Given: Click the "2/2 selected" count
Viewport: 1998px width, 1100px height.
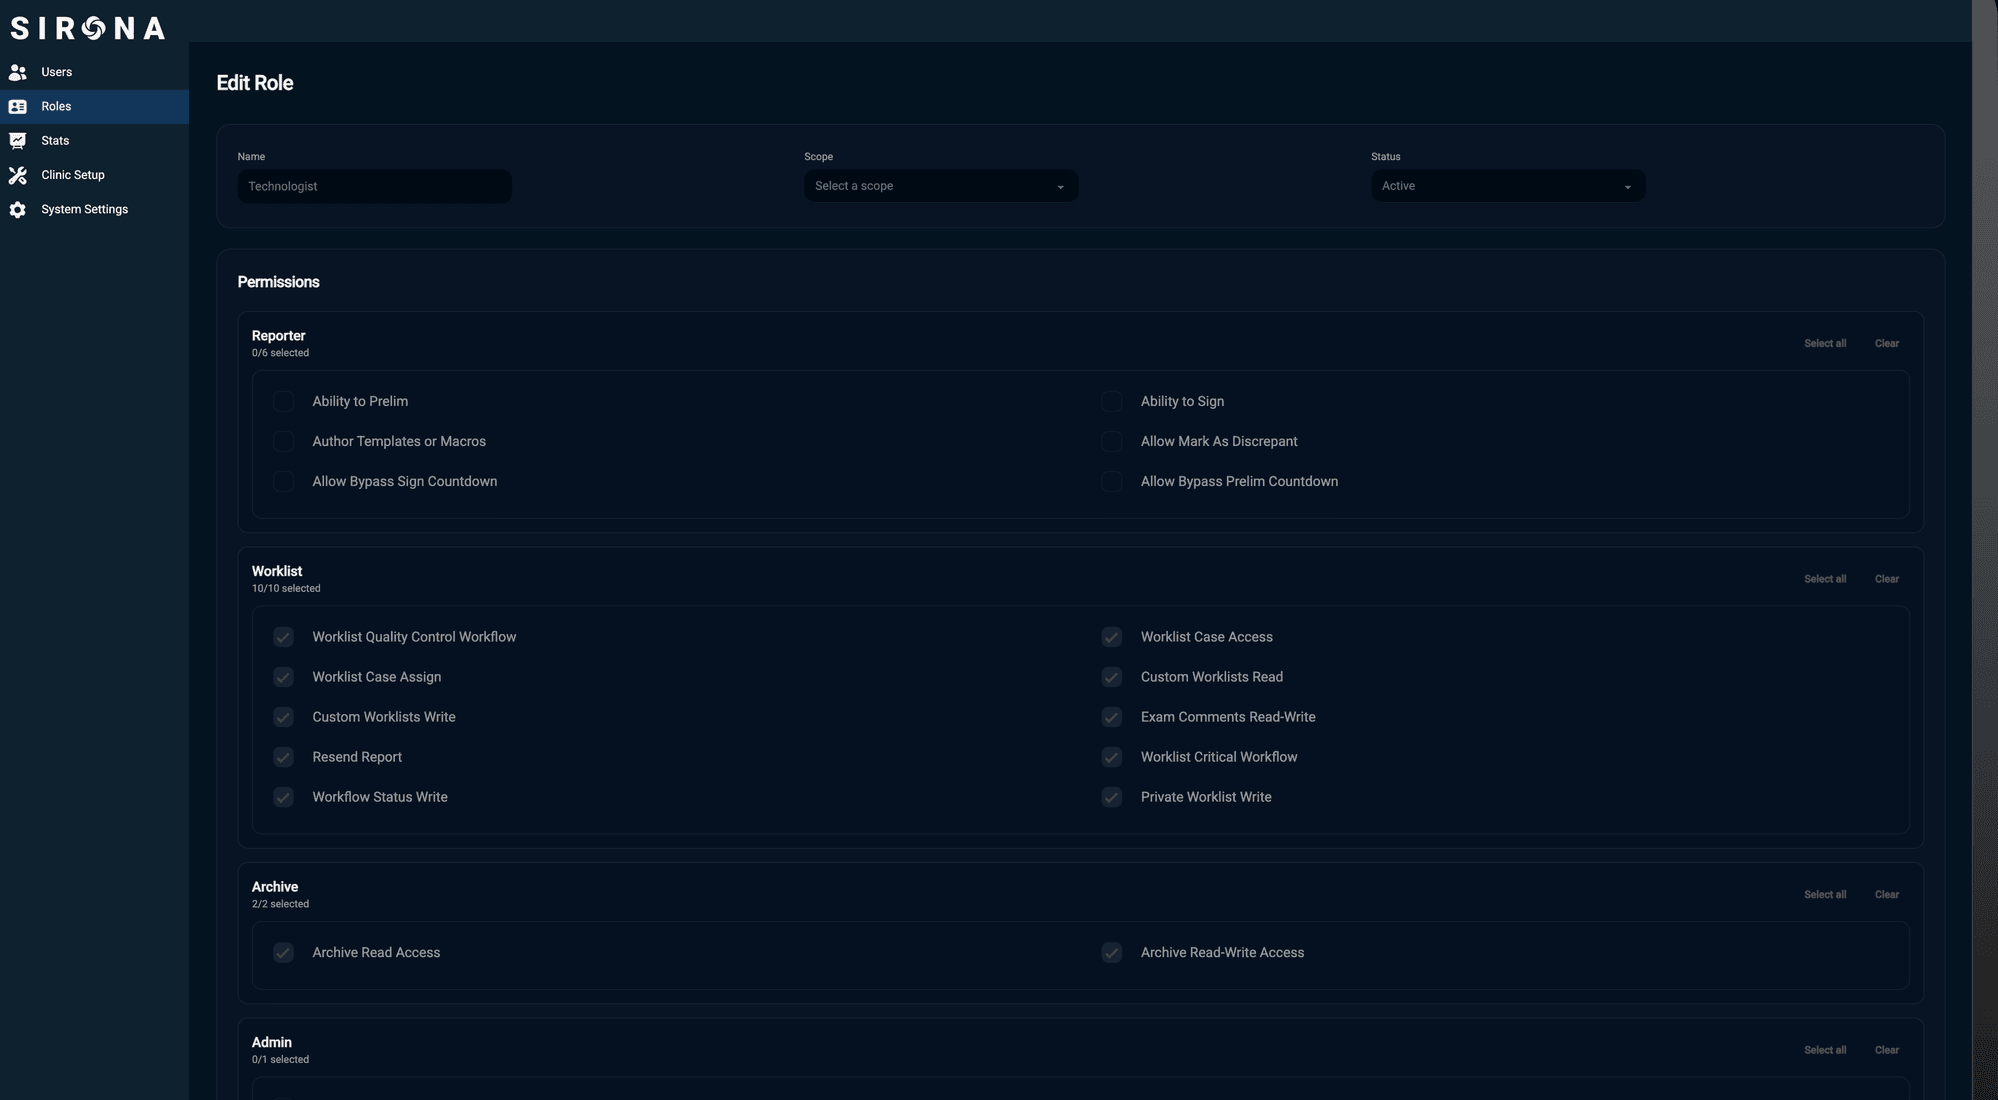Looking at the screenshot, I should 280,904.
